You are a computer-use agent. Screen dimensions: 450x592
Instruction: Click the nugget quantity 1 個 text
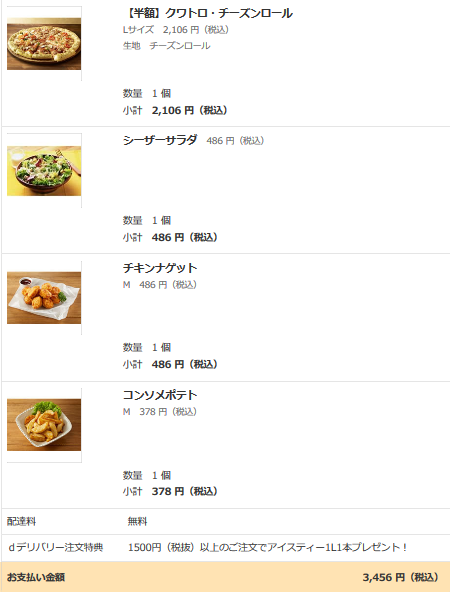point(161,347)
